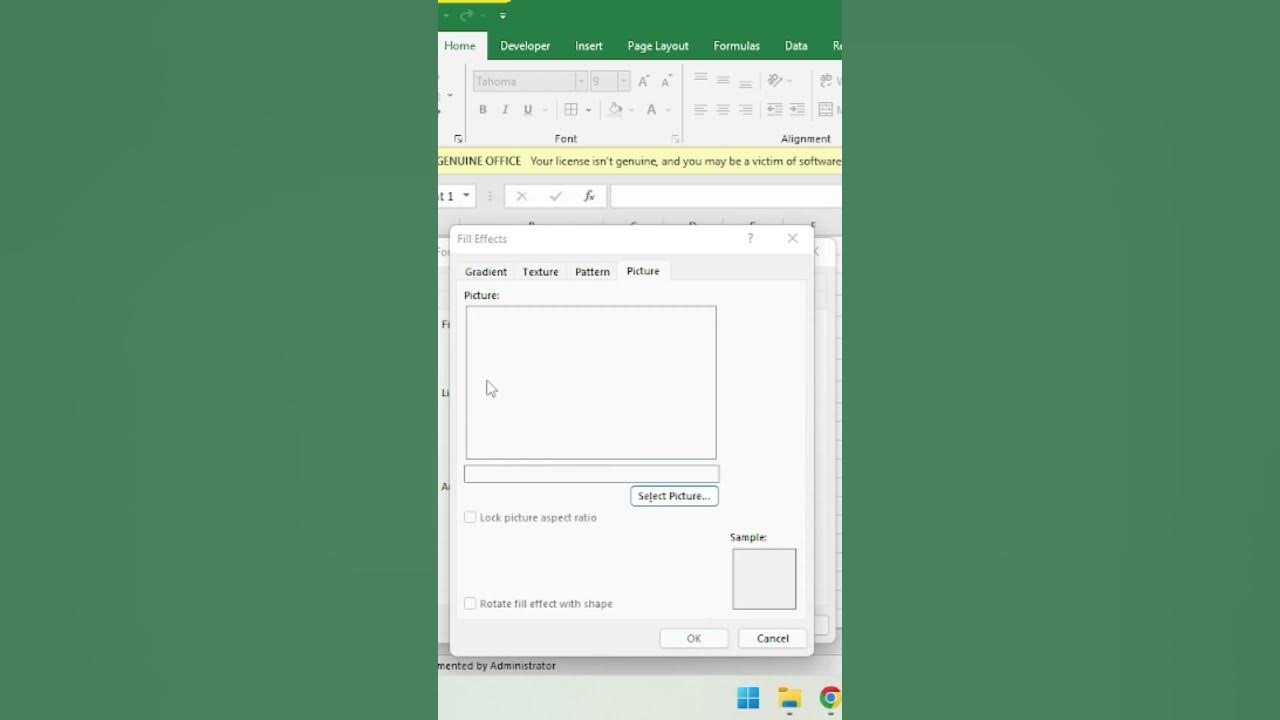Toggle Bold formatting in the ribbon
Image resolution: width=1280 pixels, height=720 pixels.
click(x=483, y=110)
